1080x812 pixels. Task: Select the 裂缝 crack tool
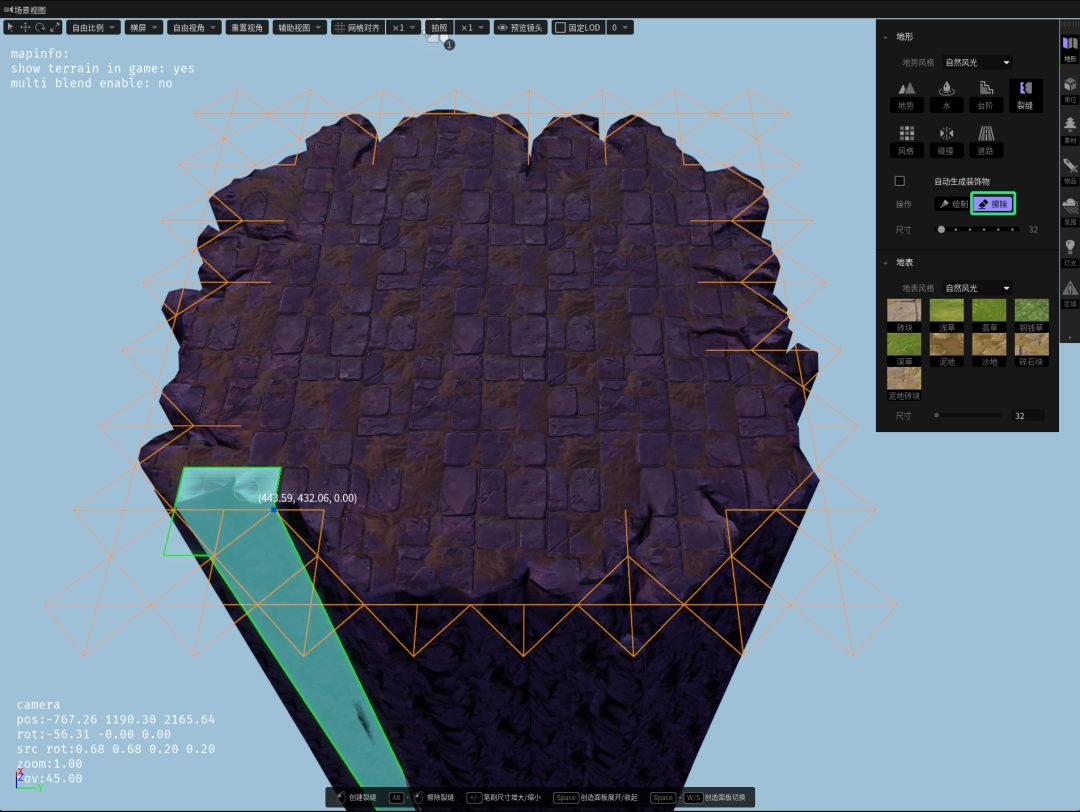[x=1025, y=94]
